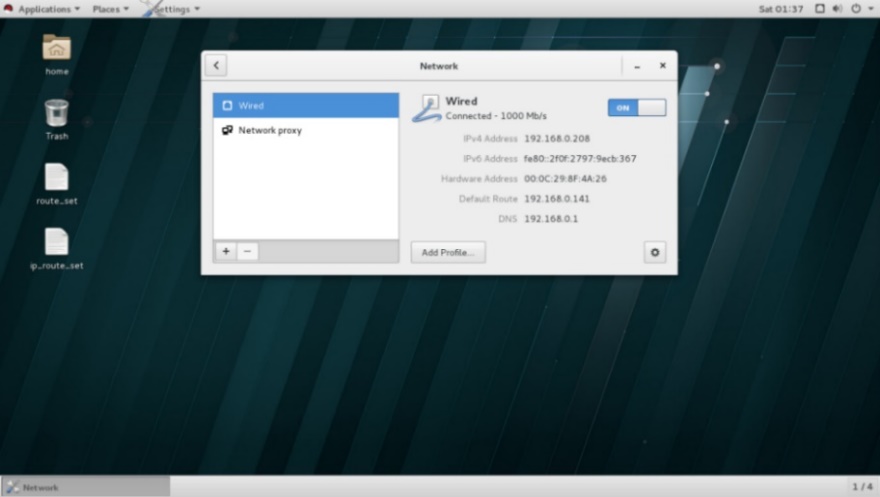880x497 pixels.
Task: Open the home folder desktop icon
Action: tap(57, 48)
